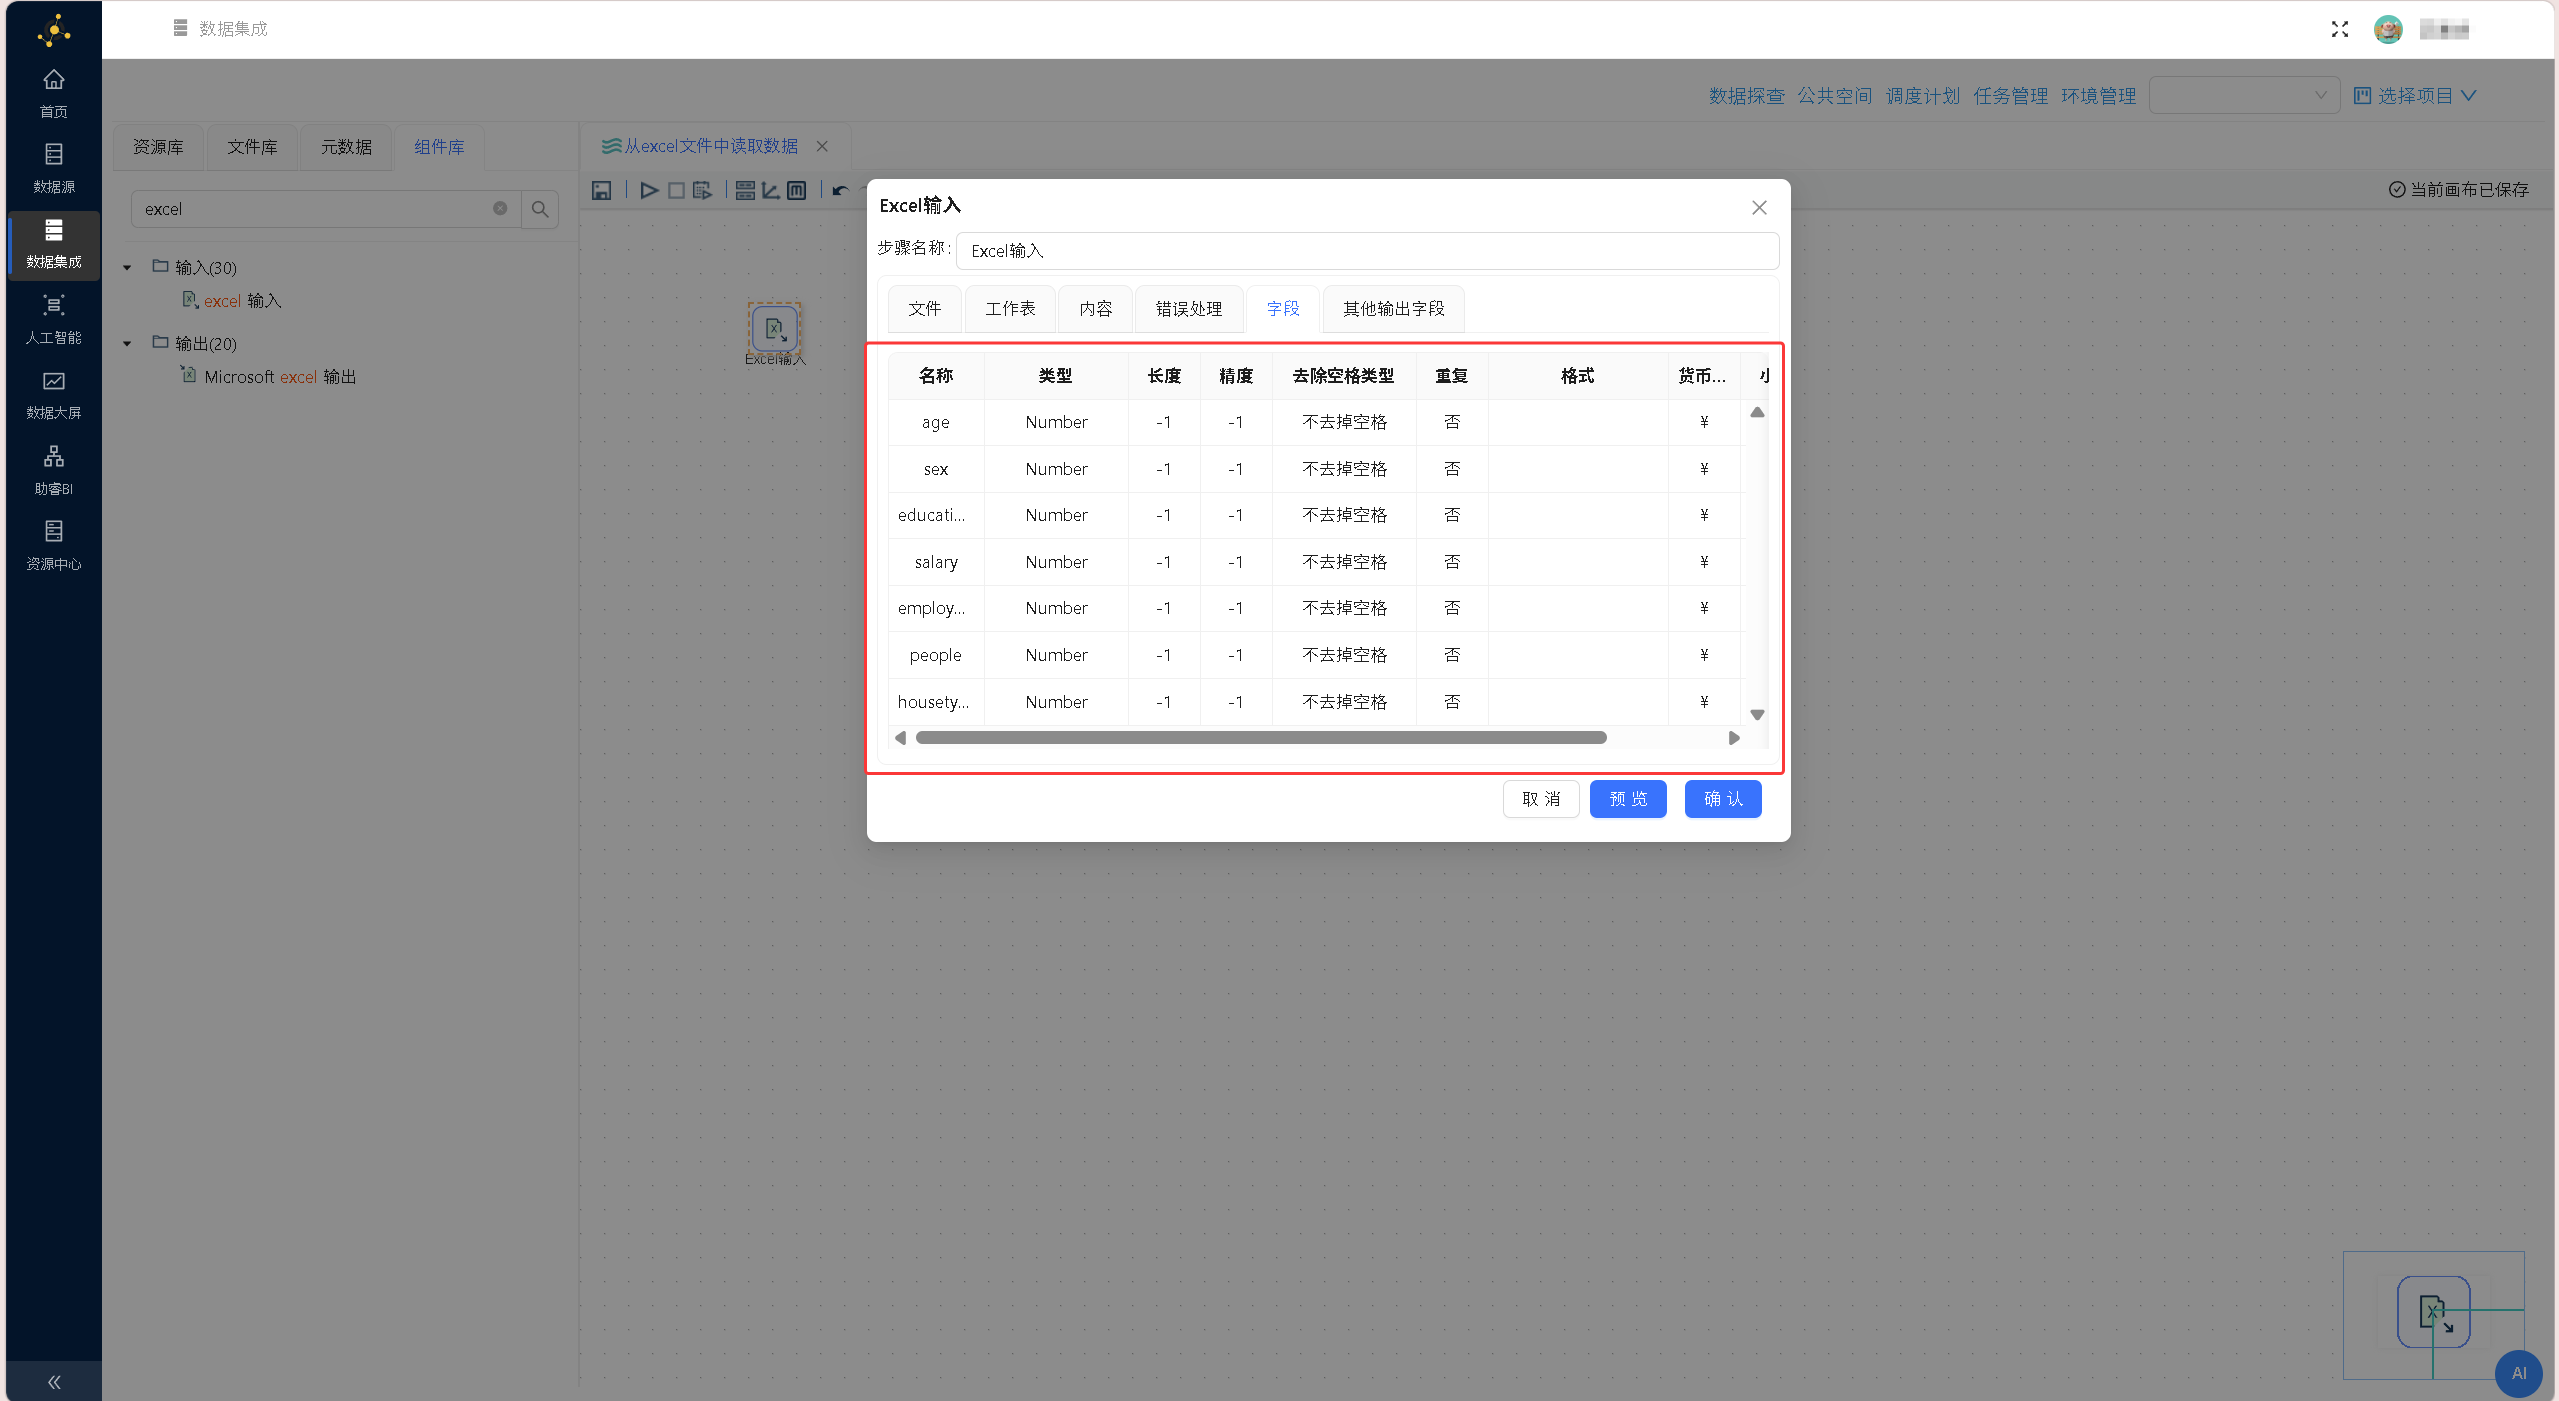2559x1401 pixels.
Task: Collapse the 输入(30) tree folder
Action: 128,267
